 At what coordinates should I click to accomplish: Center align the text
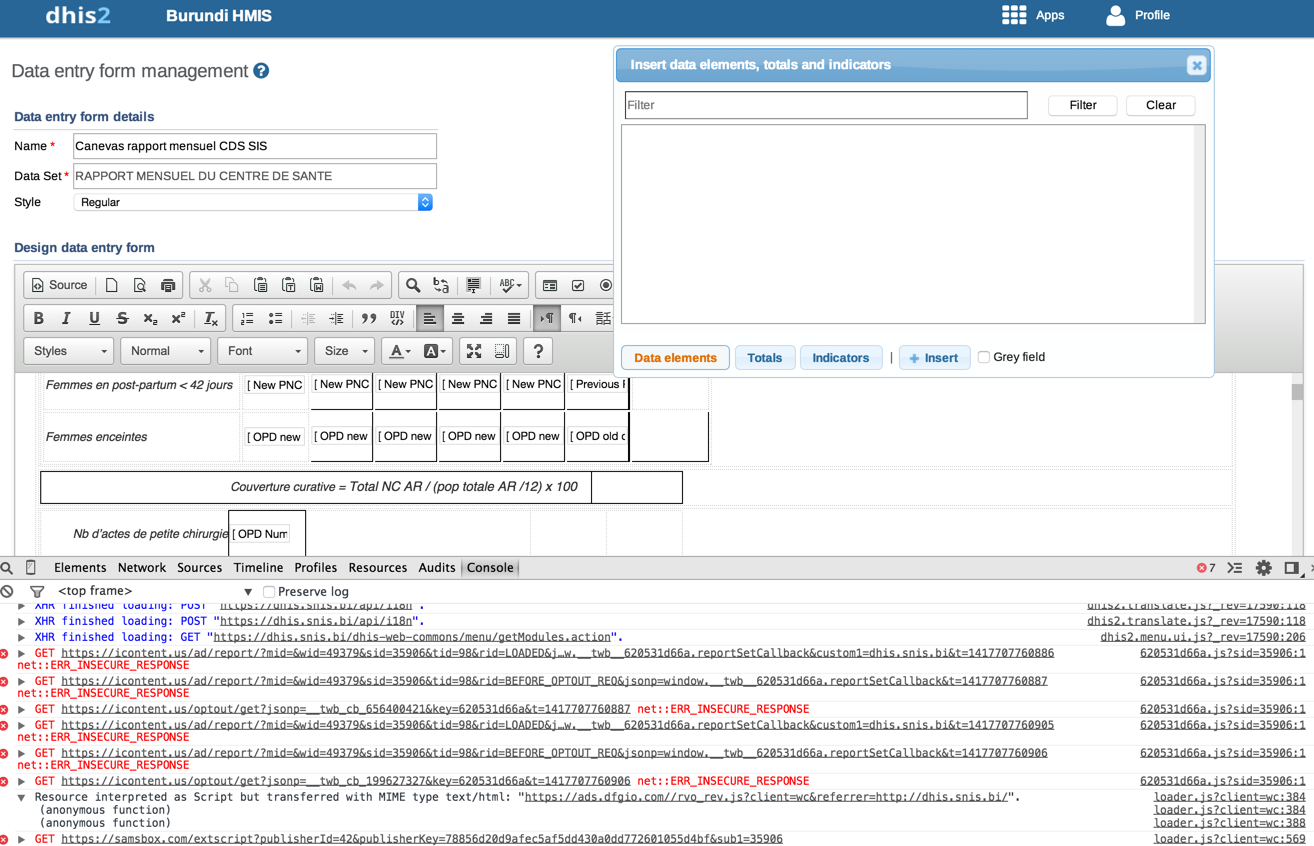click(x=458, y=319)
